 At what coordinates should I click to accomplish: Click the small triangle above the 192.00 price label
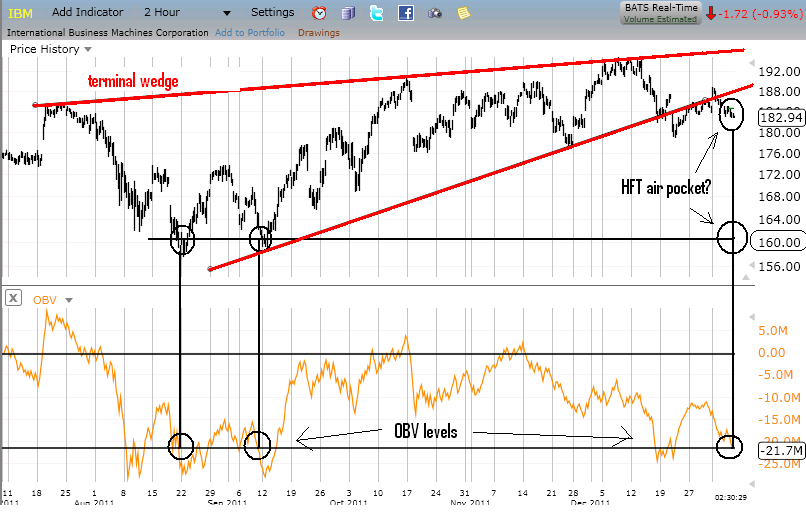click(752, 63)
